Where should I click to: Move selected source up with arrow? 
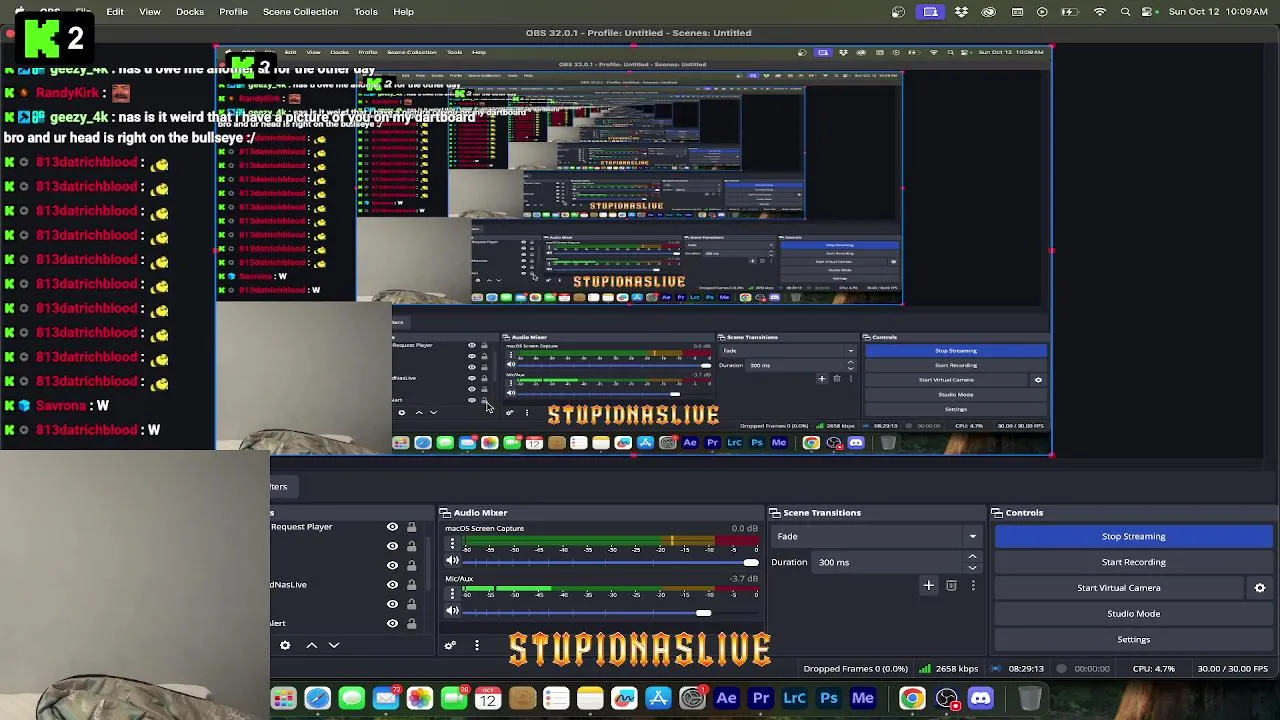click(x=312, y=646)
